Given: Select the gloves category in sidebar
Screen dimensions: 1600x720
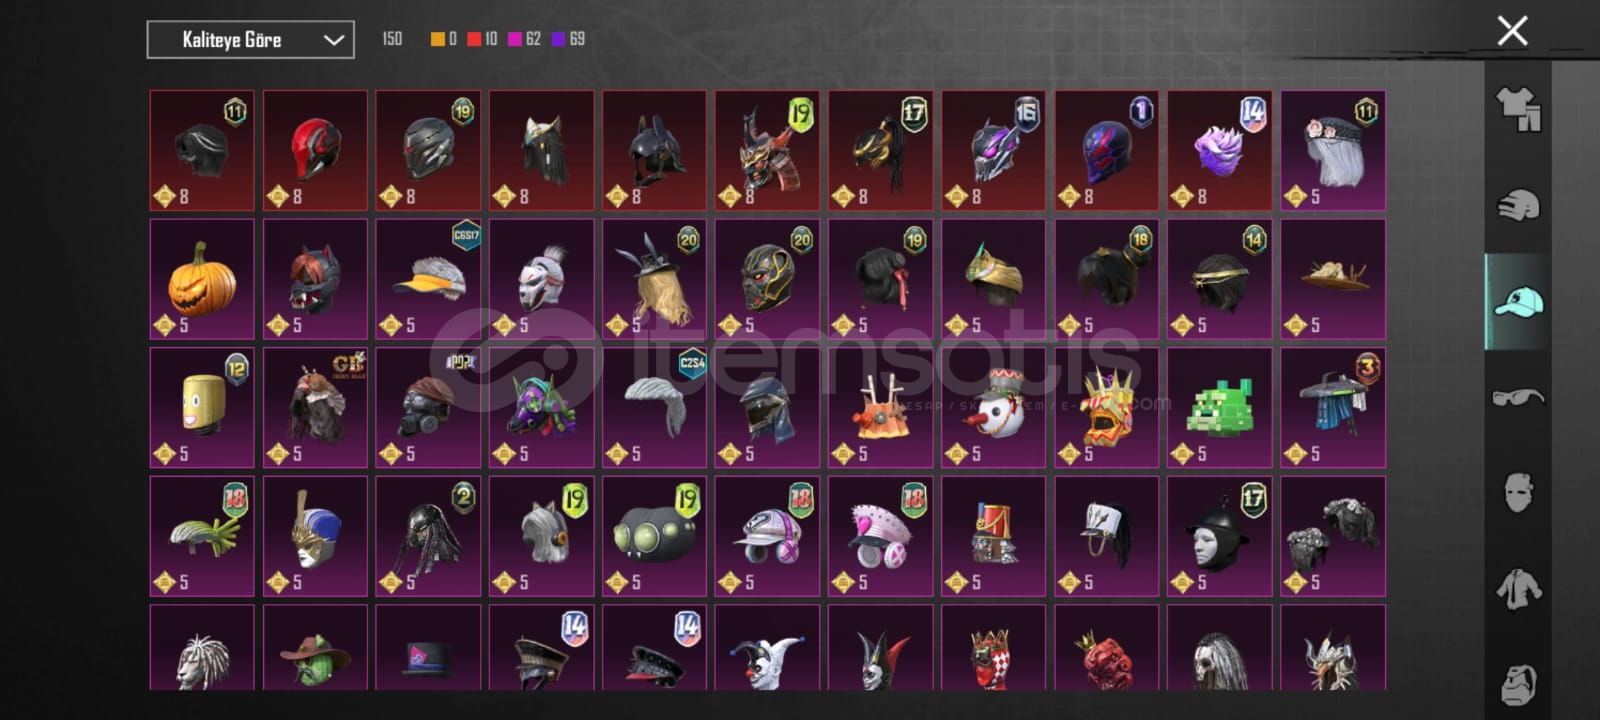Looking at the screenshot, I should coord(1518,205).
